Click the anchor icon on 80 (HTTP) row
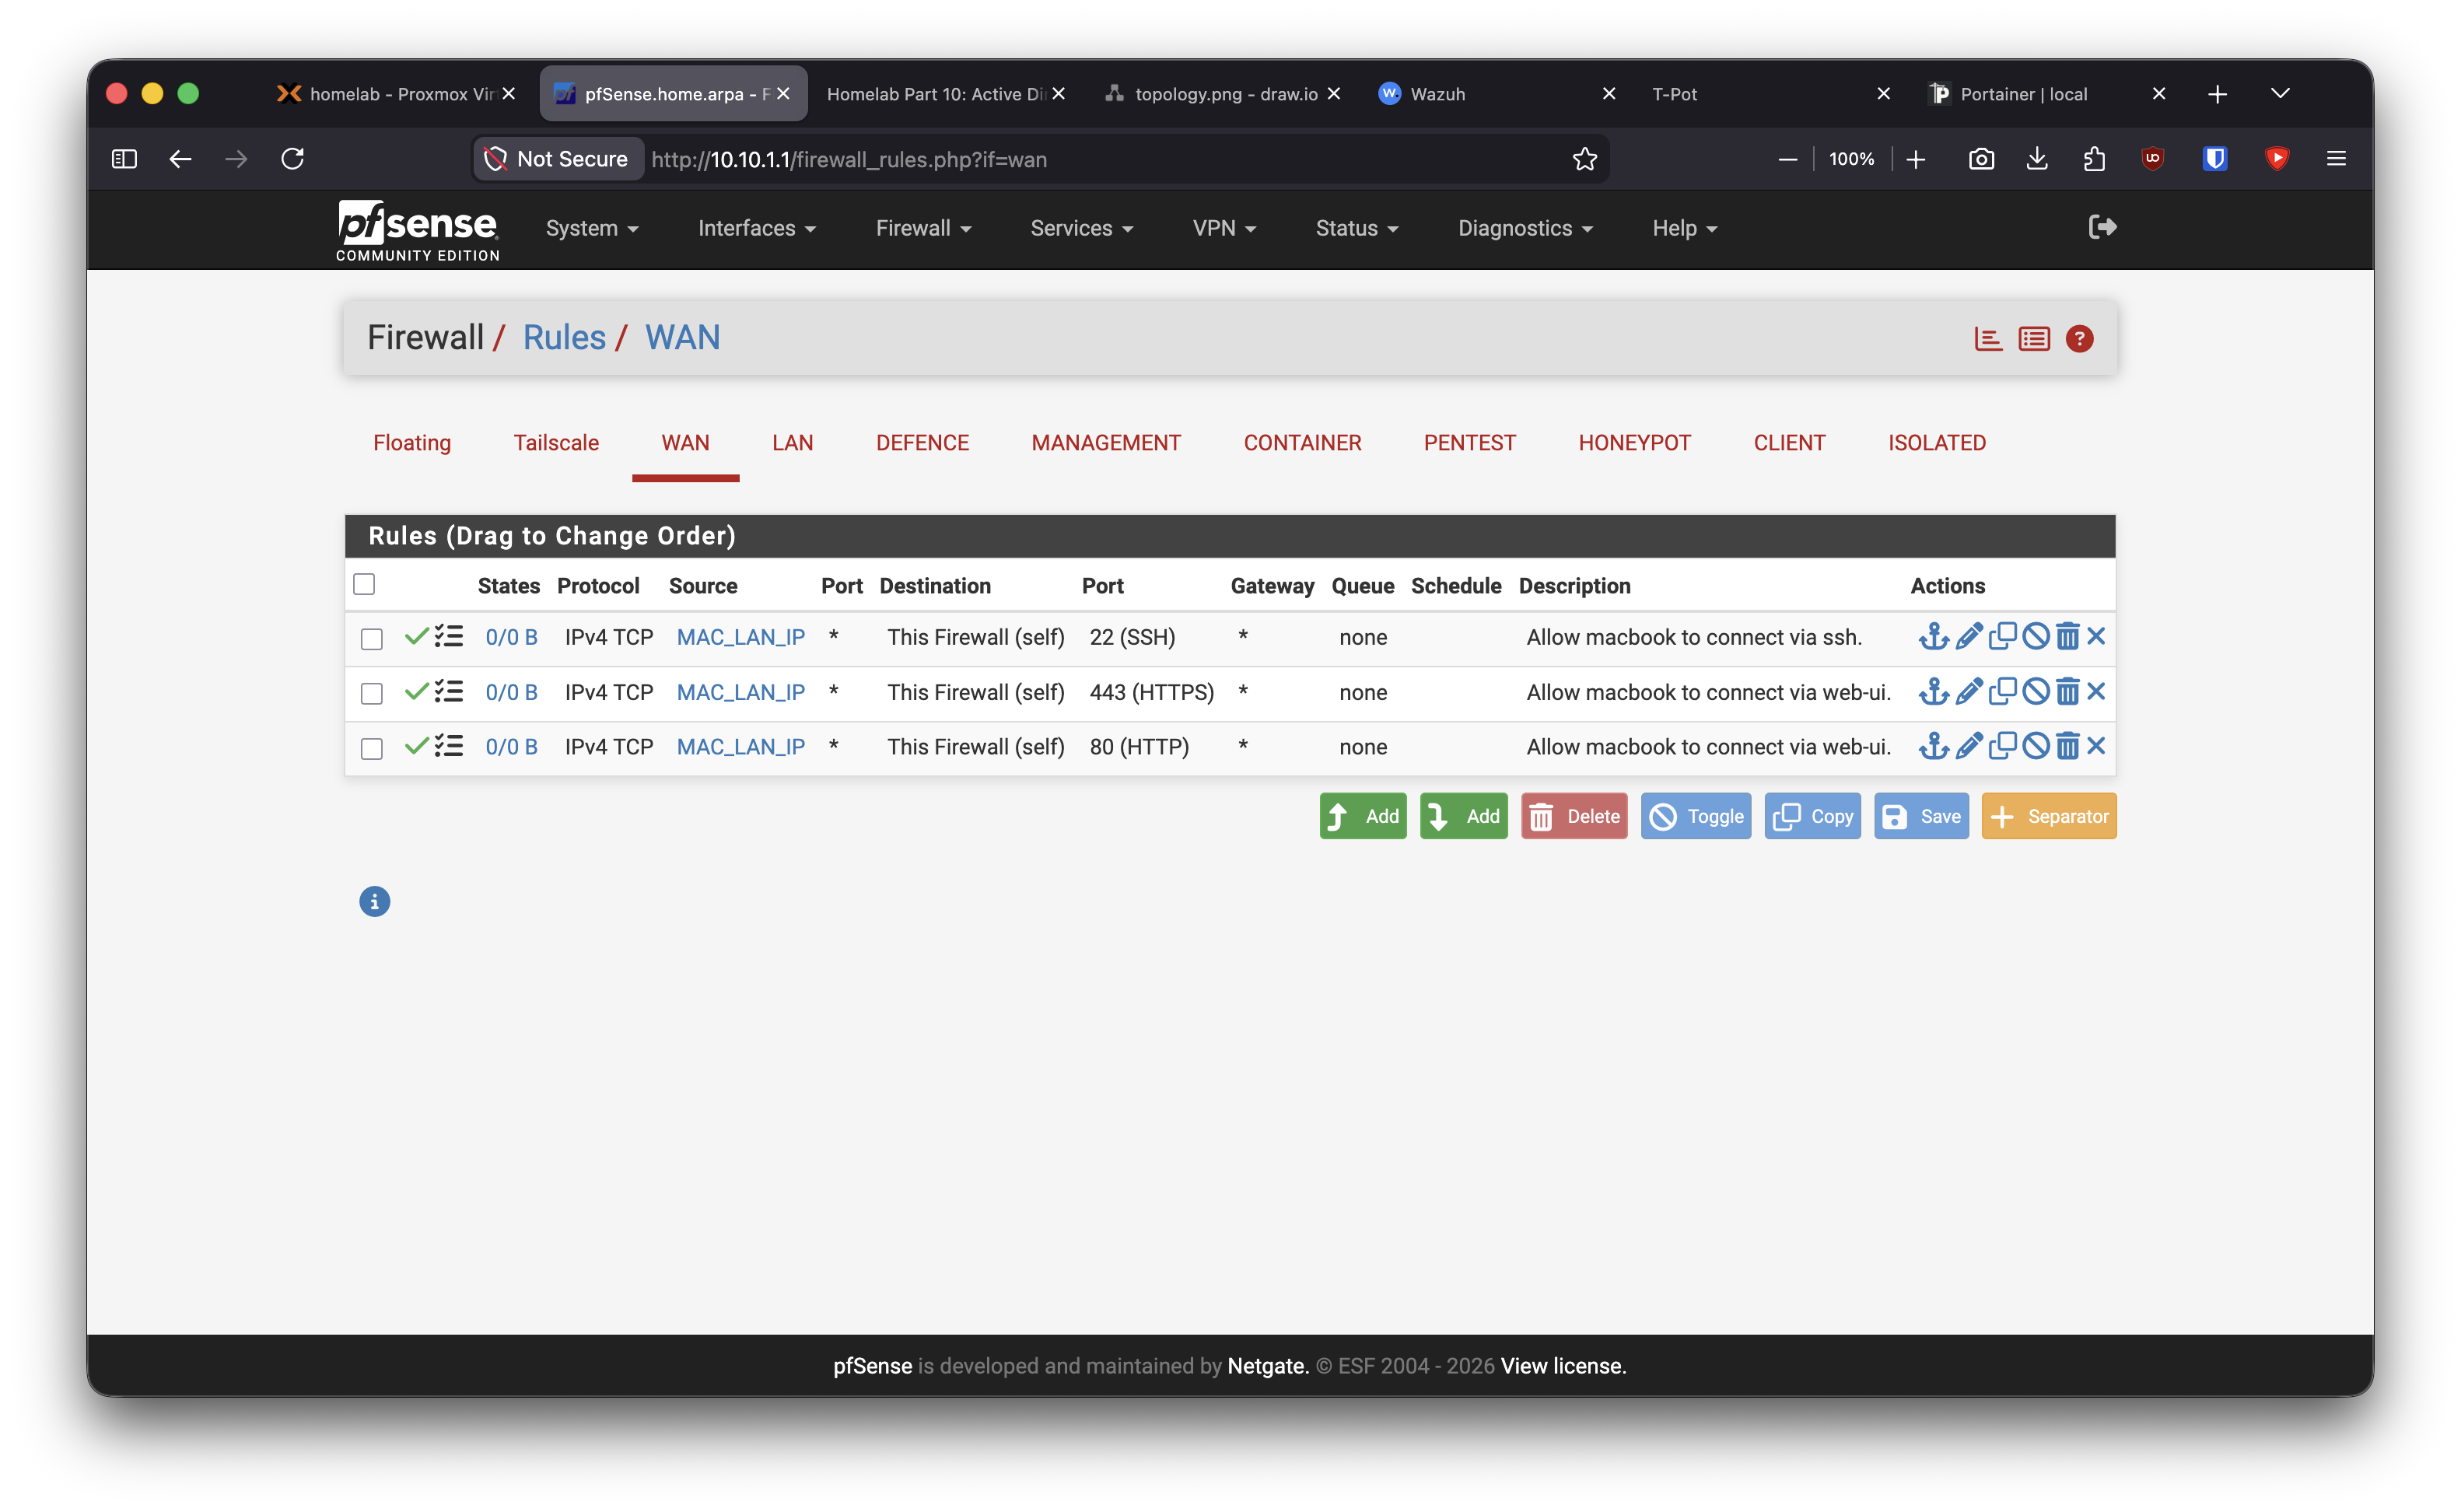 click(x=1933, y=746)
